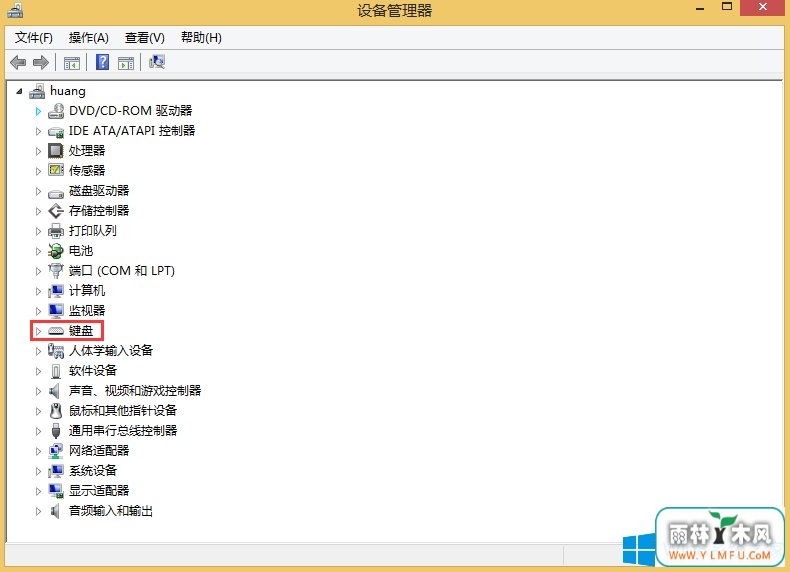Expand the 音频输入和输出 node arrow

point(38,511)
